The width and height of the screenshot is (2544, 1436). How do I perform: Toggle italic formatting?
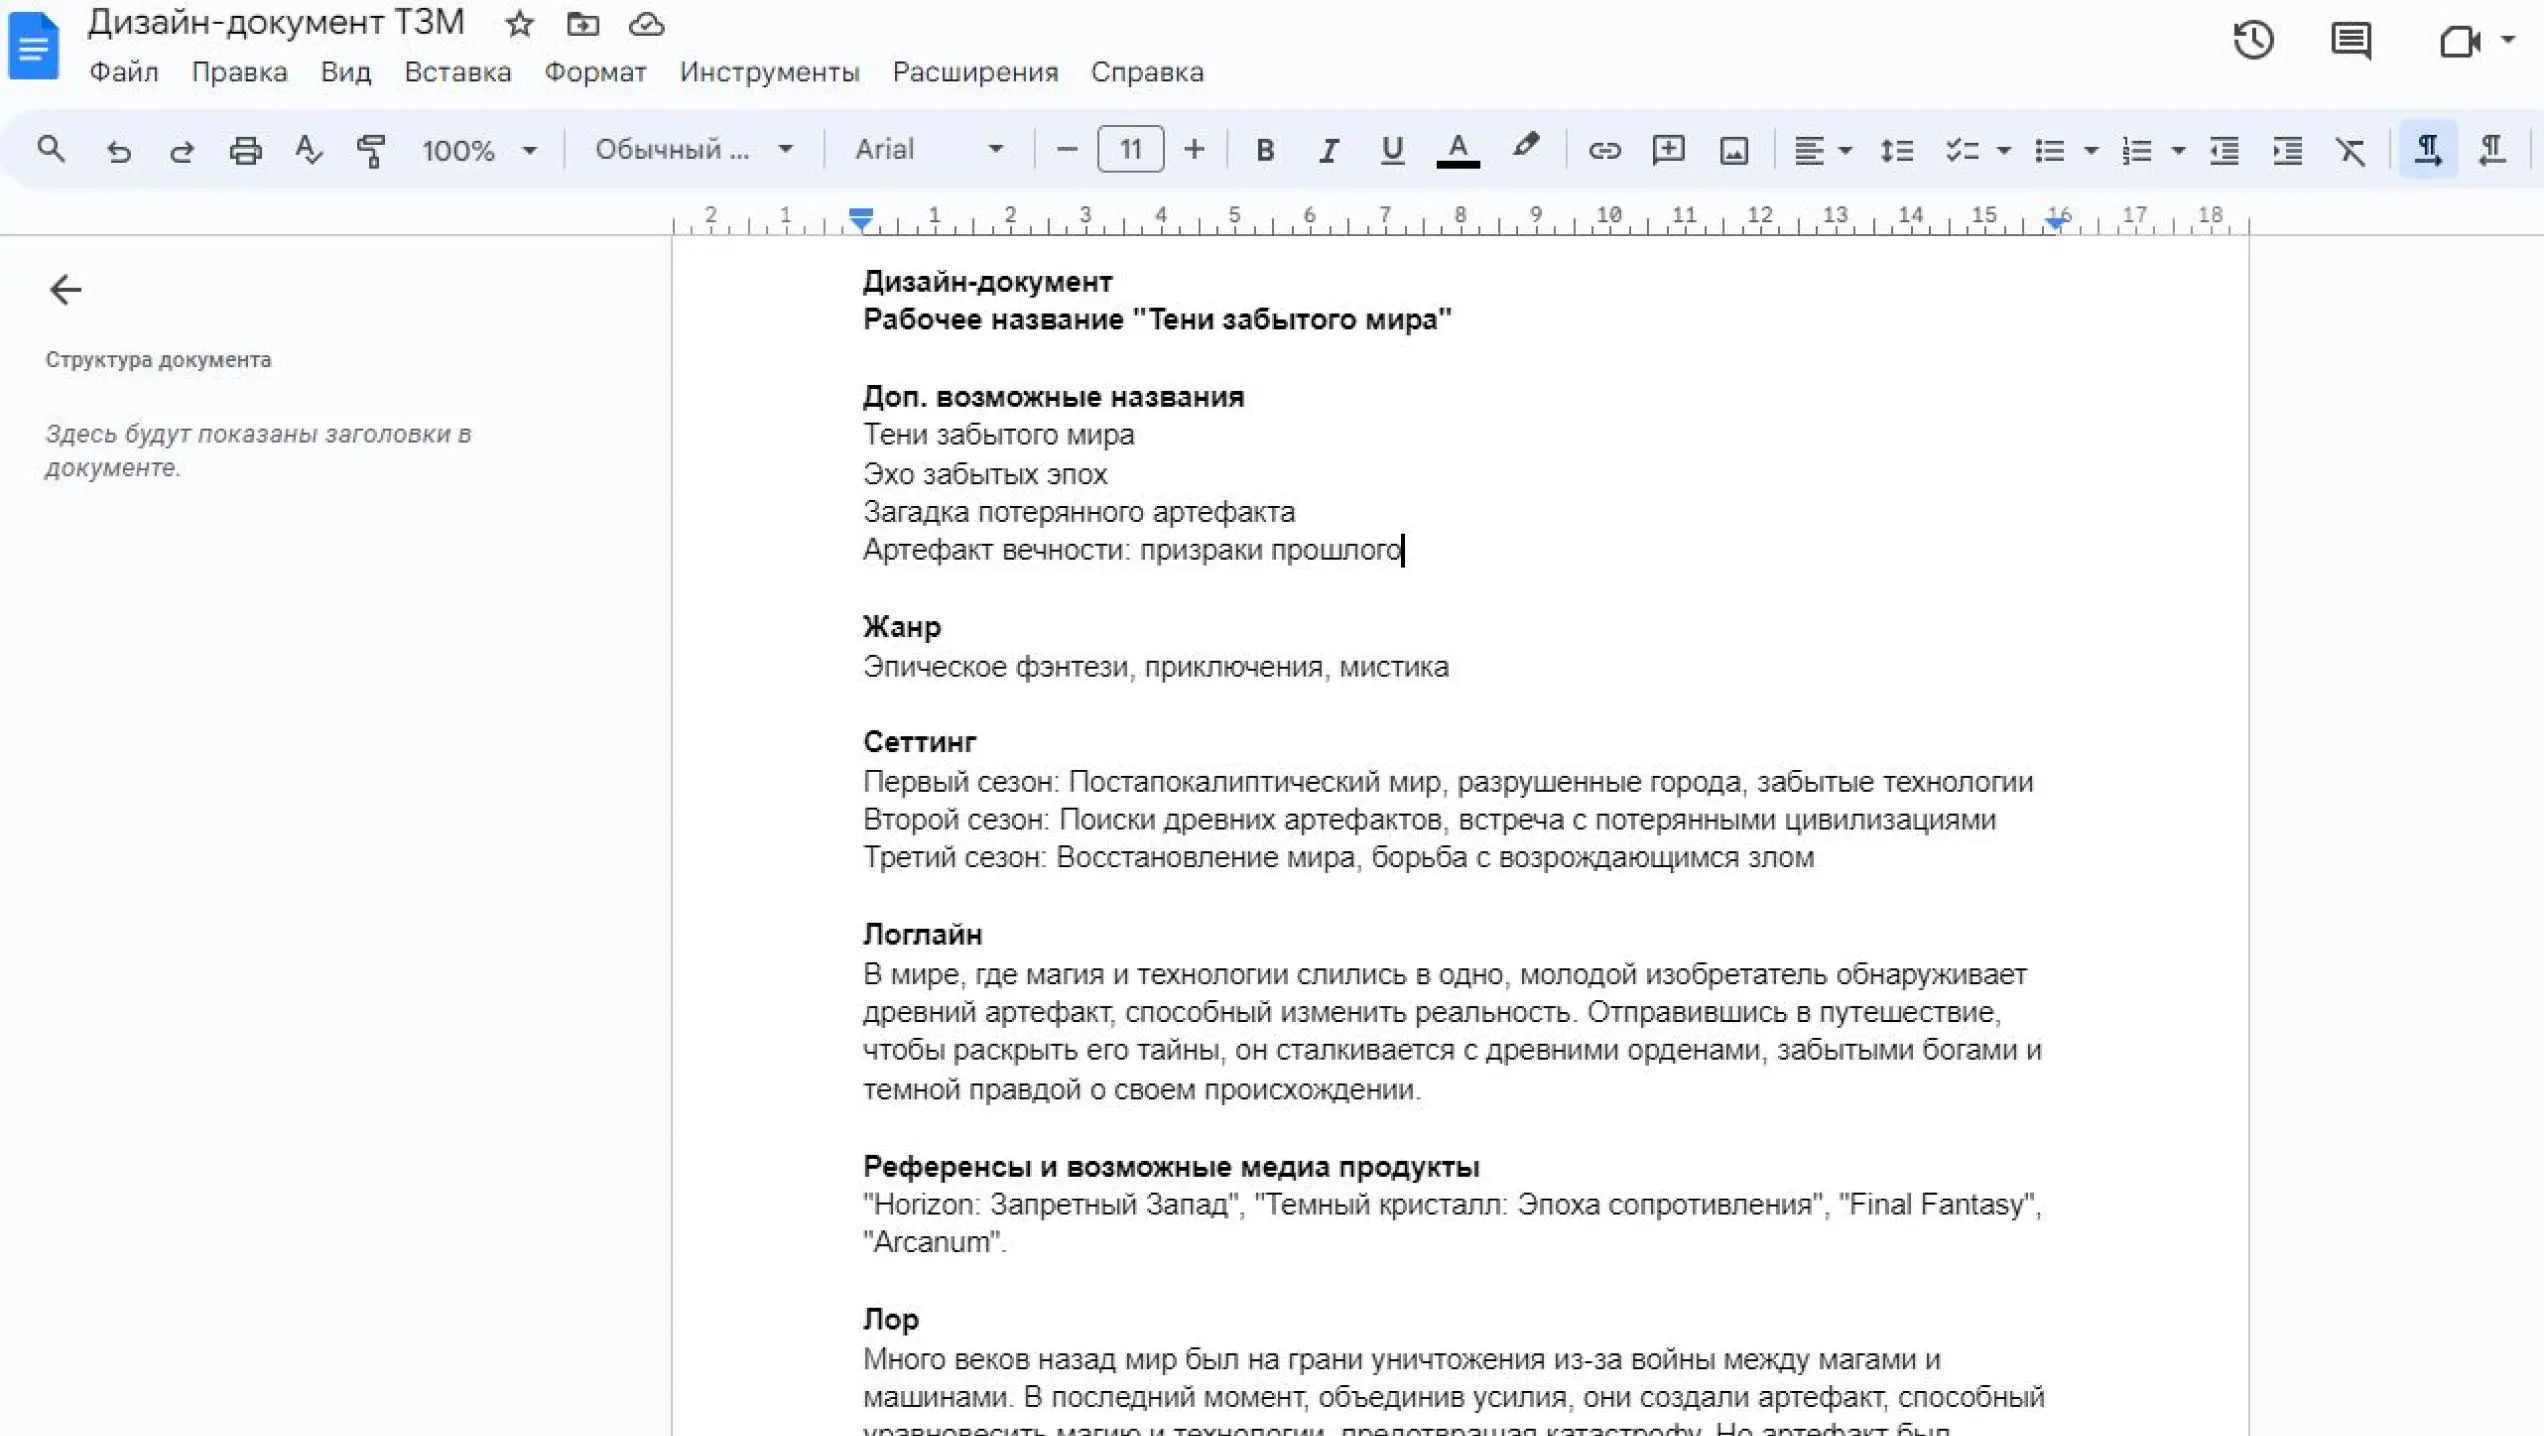coord(1328,150)
